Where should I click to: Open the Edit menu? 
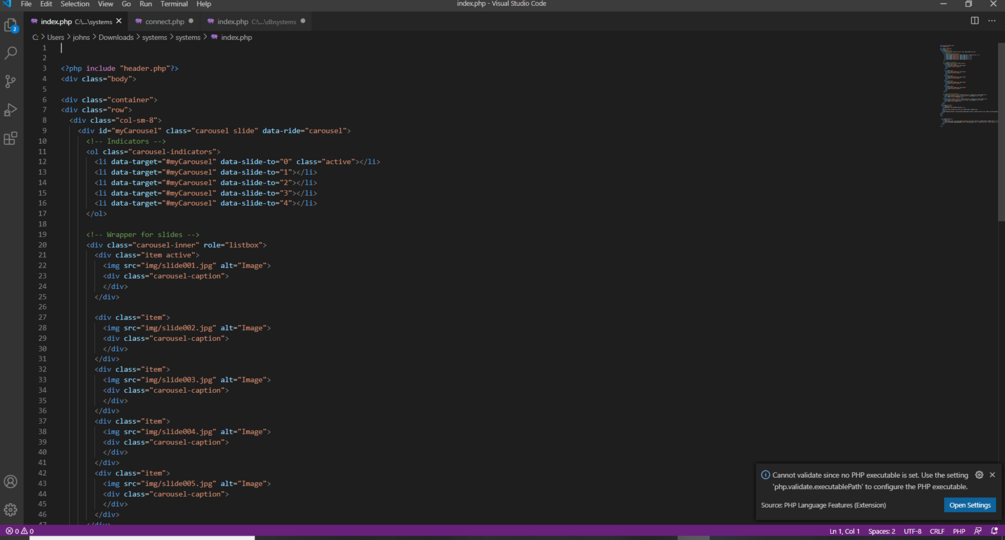pos(46,4)
